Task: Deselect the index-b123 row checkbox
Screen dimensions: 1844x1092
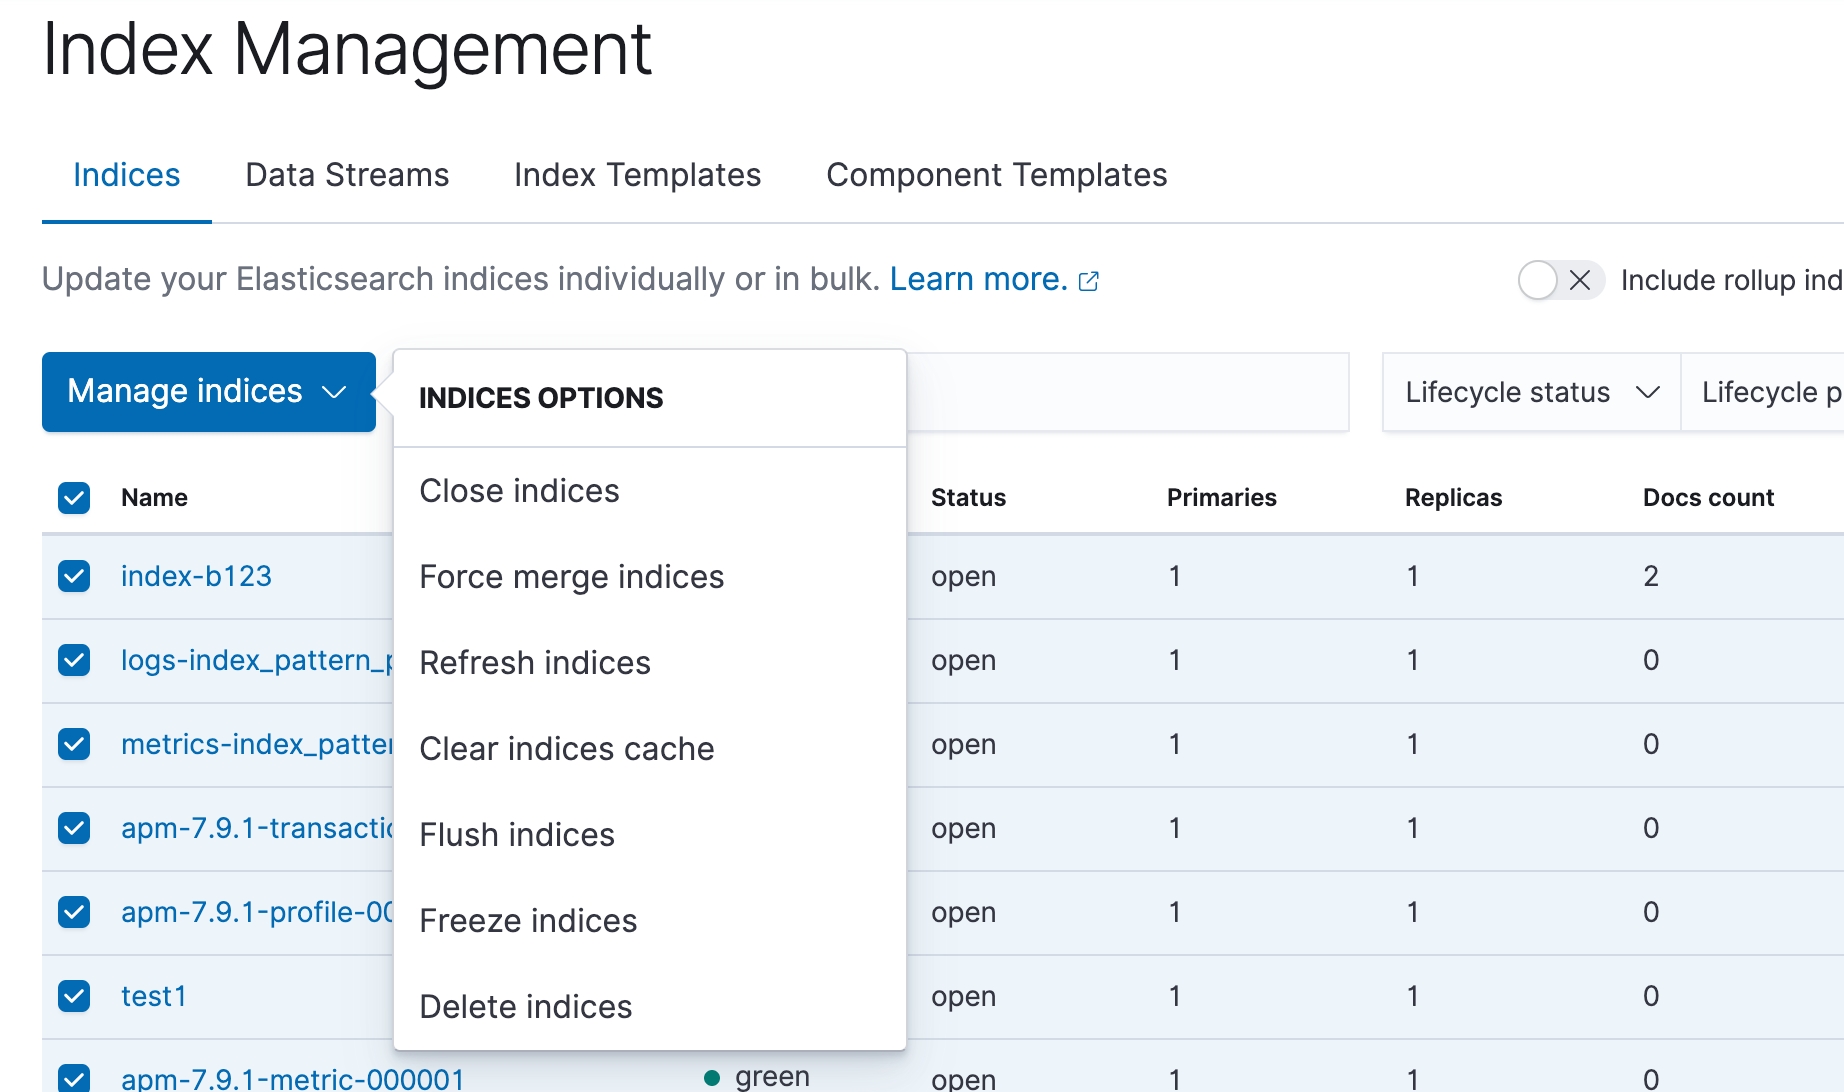Action: point(74,576)
